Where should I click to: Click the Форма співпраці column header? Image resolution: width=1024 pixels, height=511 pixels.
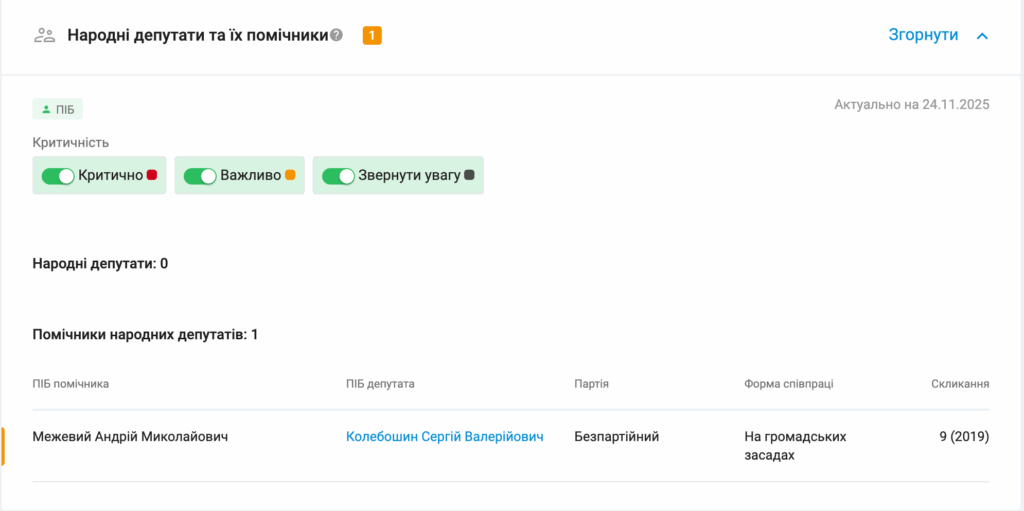[x=788, y=384]
